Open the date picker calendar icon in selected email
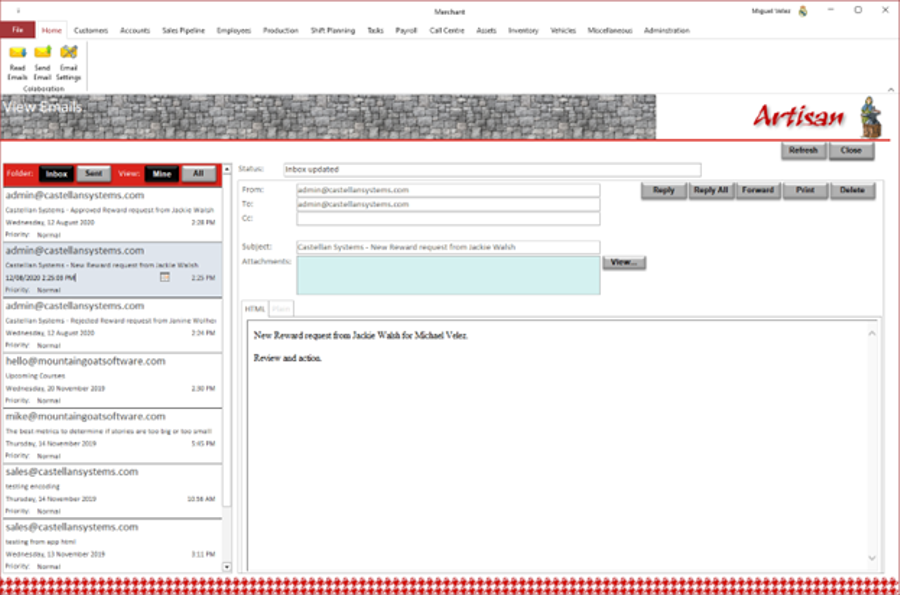 165,277
